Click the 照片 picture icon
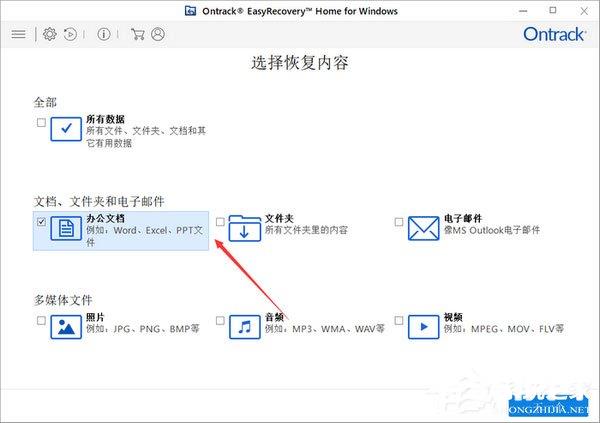Viewport: 600px width, 423px height. click(66, 327)
